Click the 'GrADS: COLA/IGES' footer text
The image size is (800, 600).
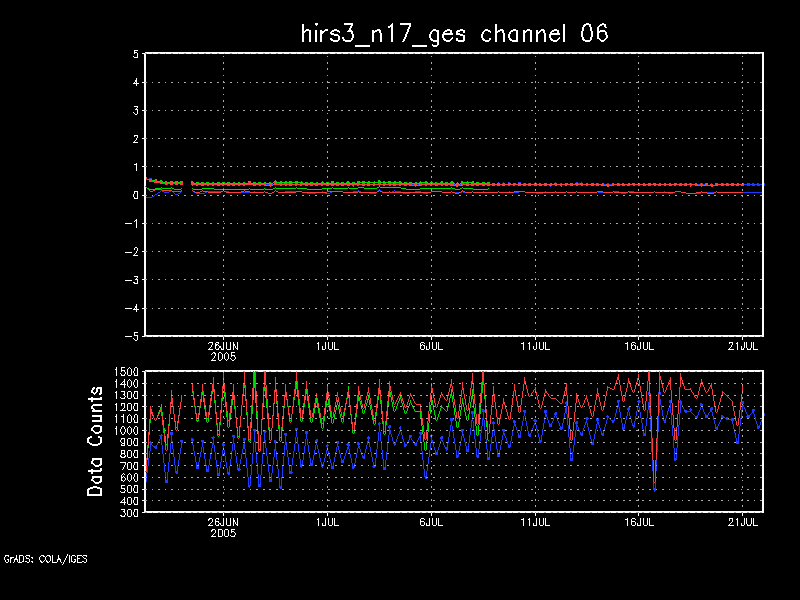pyautogui.click(x=45, y=559)
